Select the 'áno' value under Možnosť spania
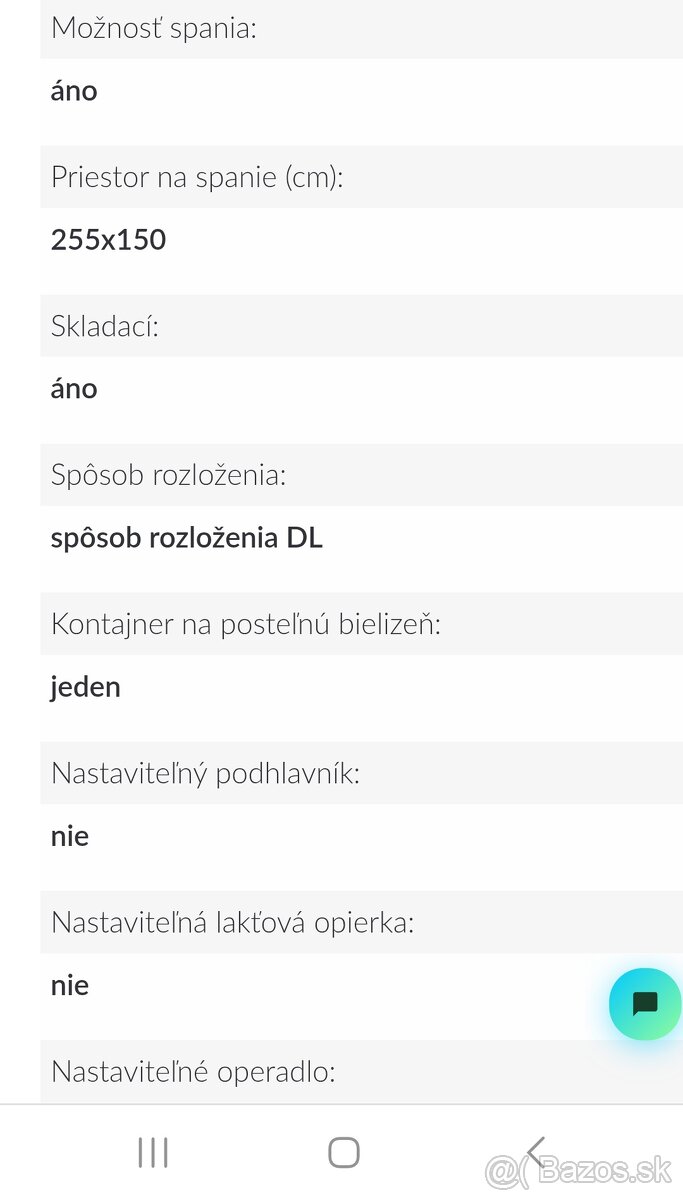 coord(74,91)
